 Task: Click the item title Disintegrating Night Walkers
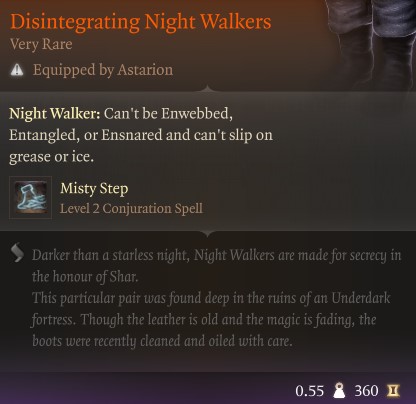pos(141,22)
